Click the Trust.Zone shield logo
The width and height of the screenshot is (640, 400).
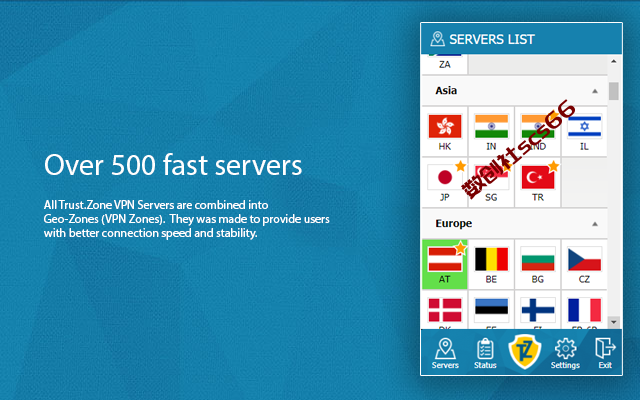pos(524,351)
